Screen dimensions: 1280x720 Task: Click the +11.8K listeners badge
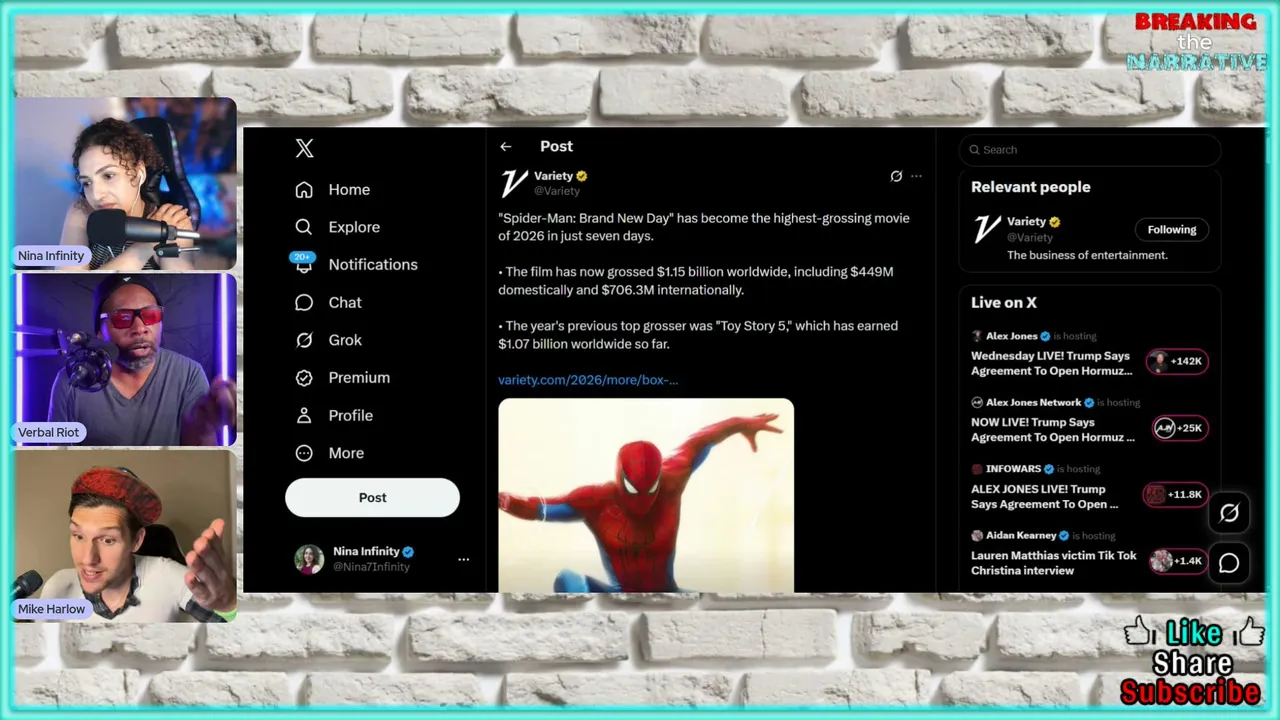click(1176, 494)
